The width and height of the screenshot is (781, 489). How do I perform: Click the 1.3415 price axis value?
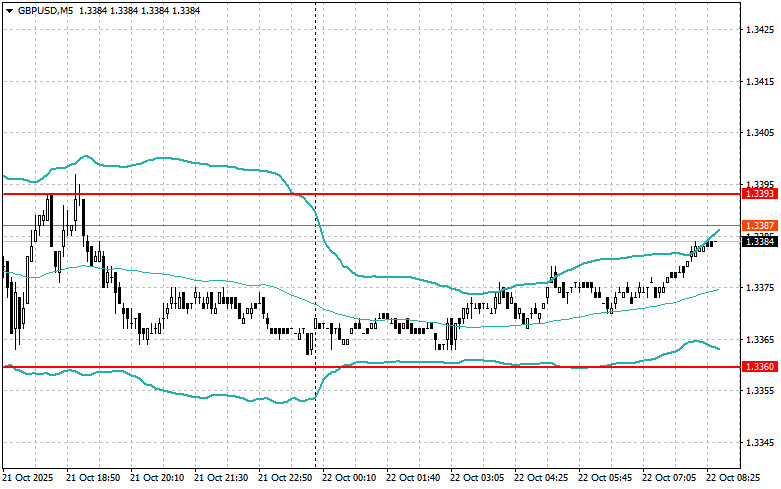(760, 81)
